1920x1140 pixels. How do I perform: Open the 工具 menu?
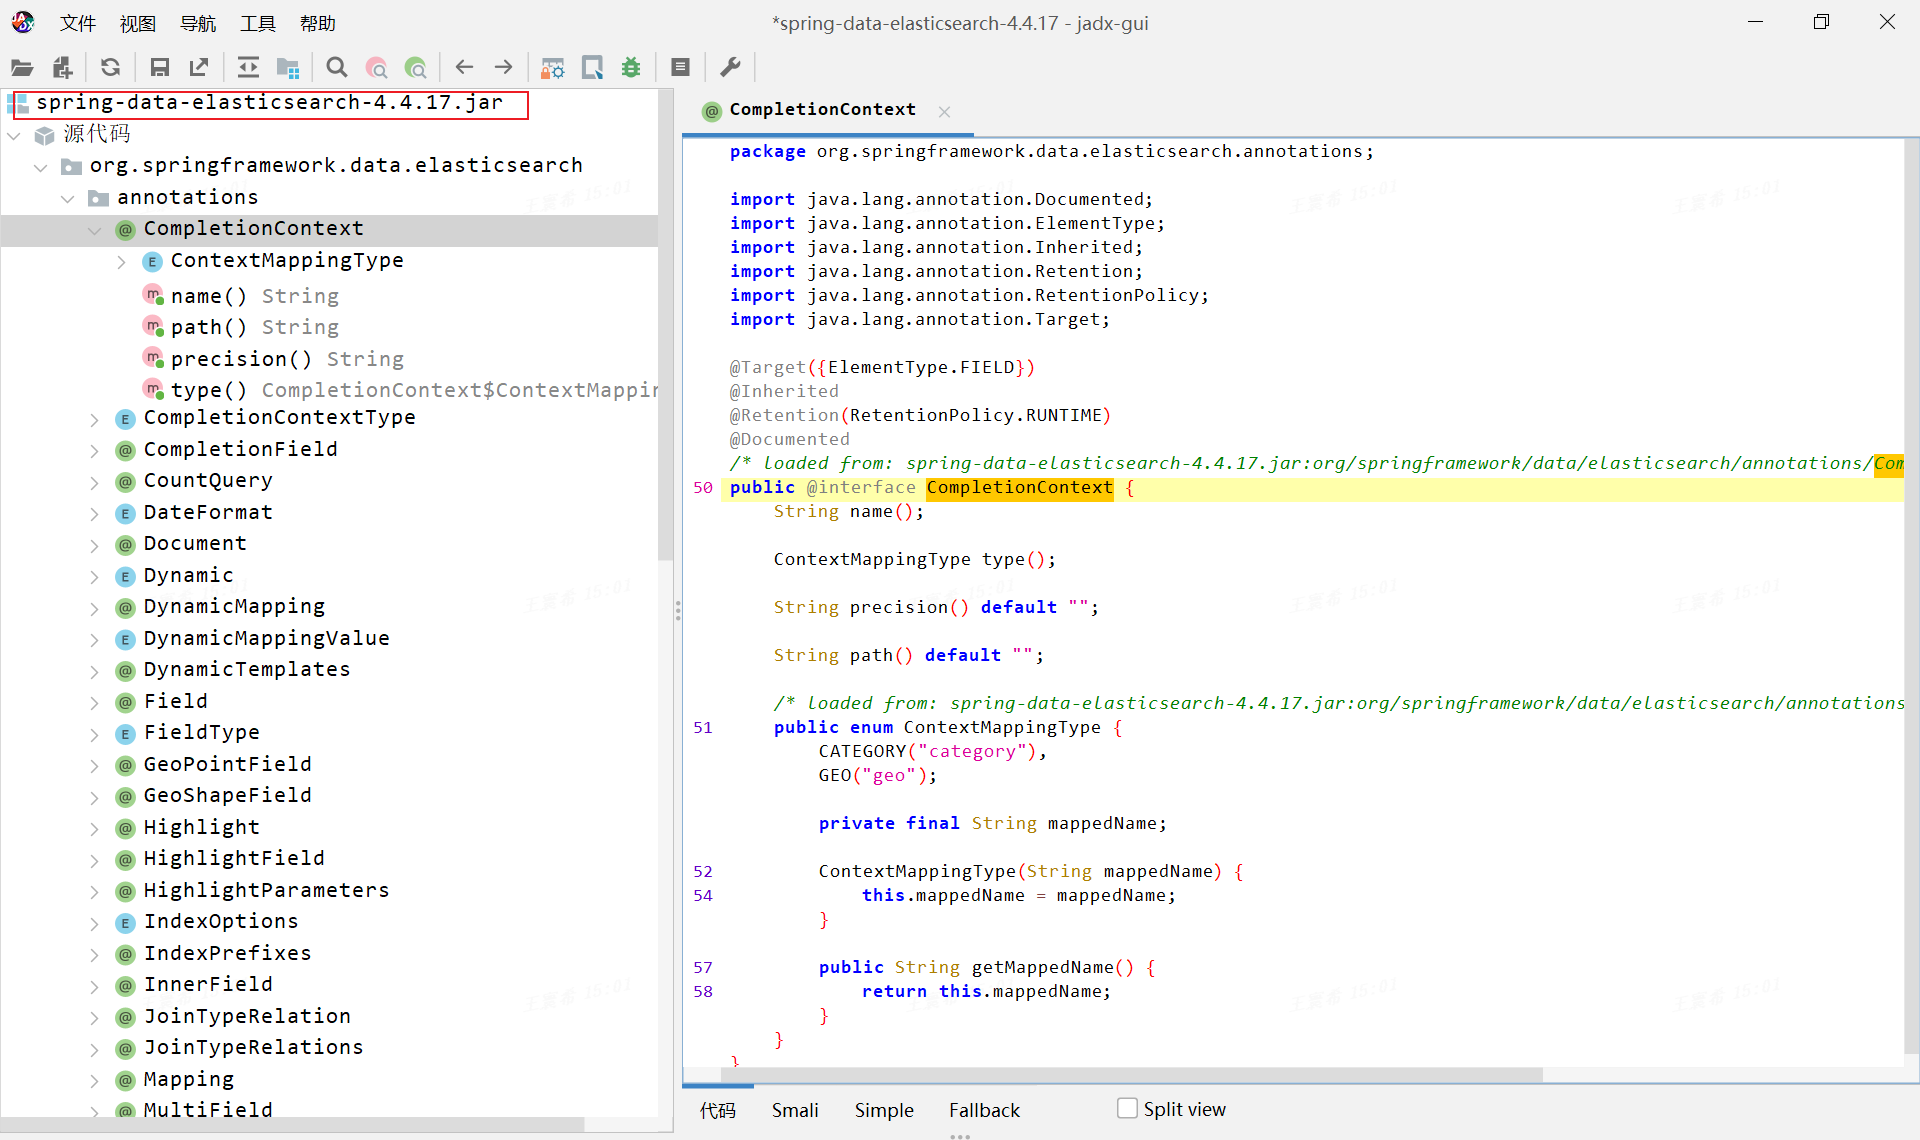tap(257, 23)
